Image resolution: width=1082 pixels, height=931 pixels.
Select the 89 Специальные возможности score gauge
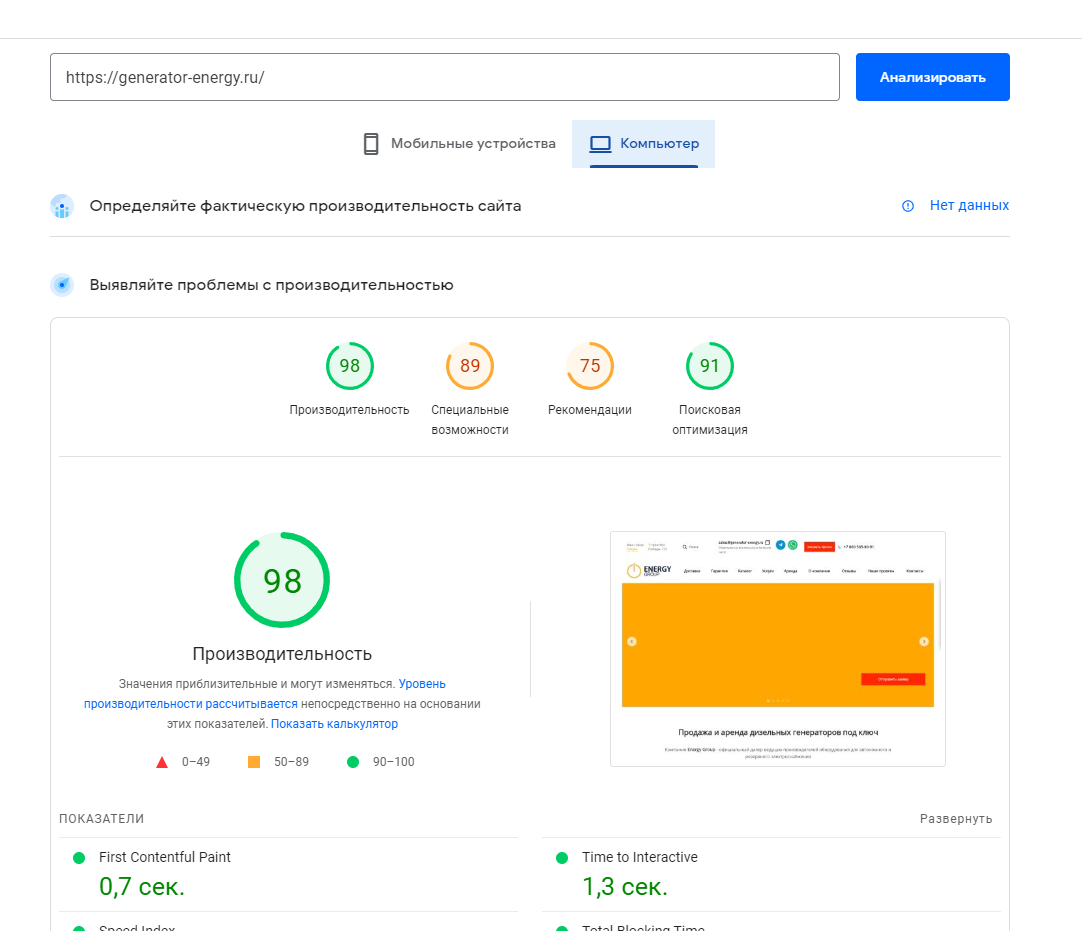click(470, 366)
